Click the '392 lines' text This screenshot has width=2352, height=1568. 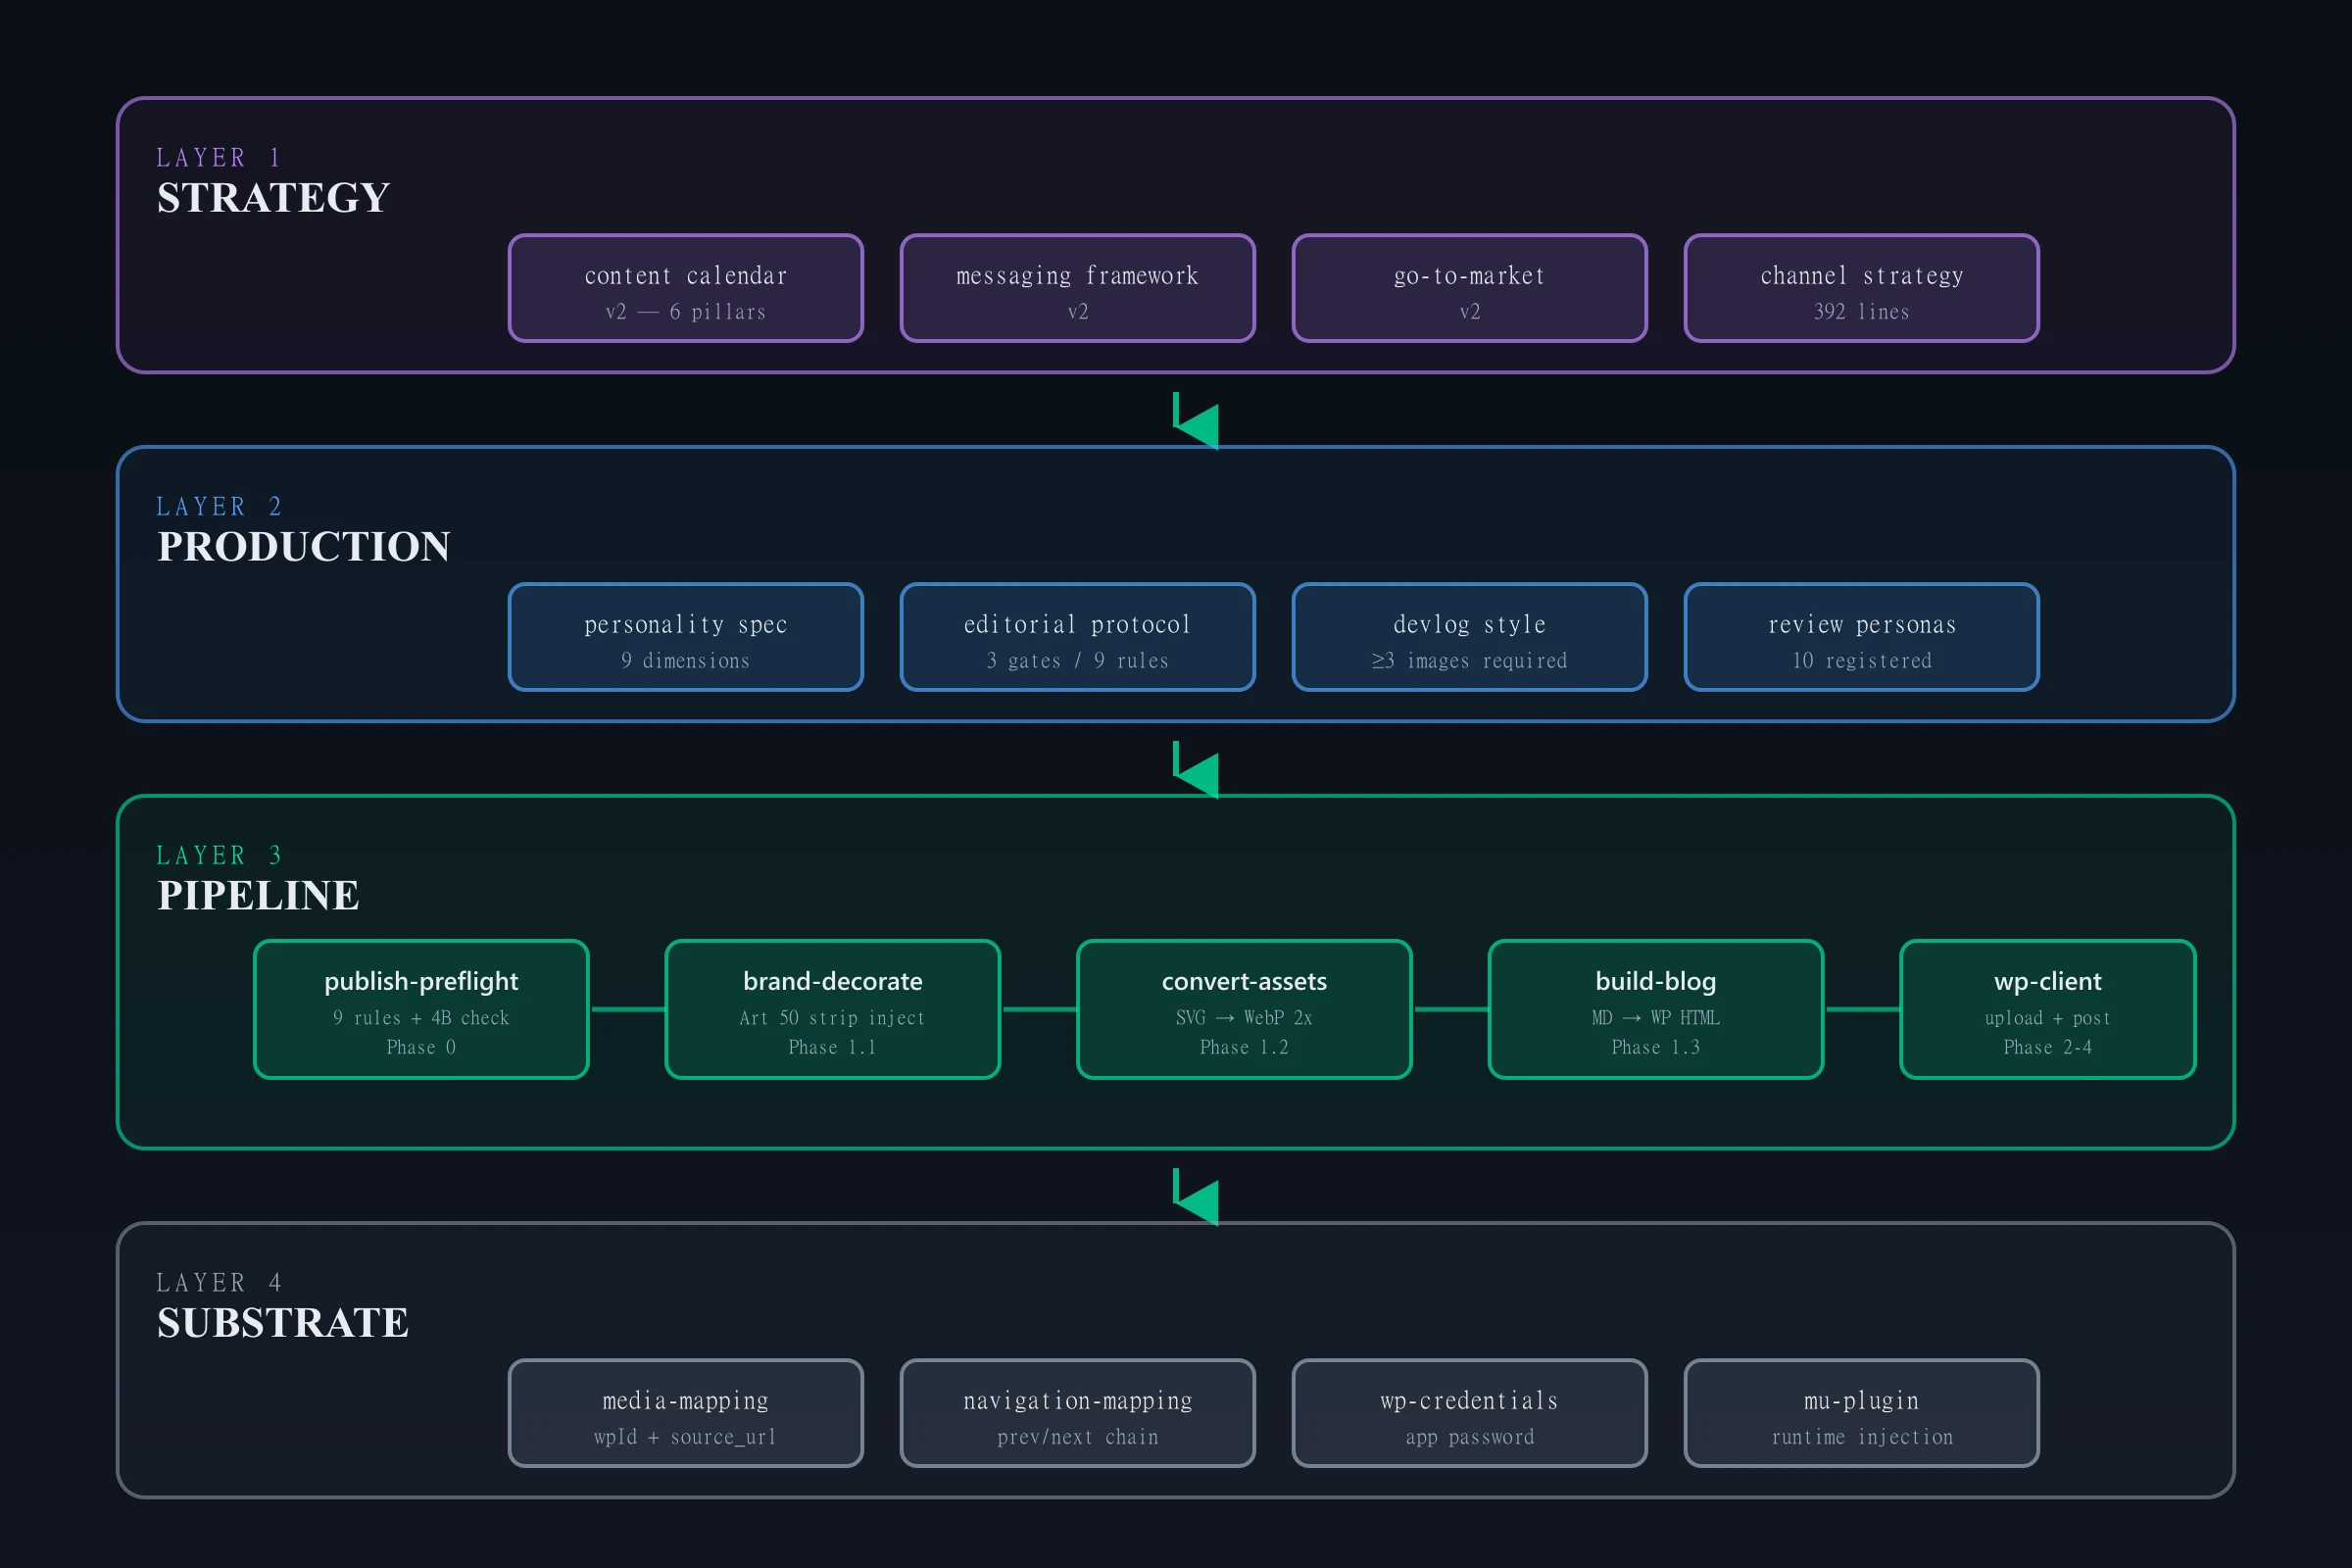(x=1862, y=312)
